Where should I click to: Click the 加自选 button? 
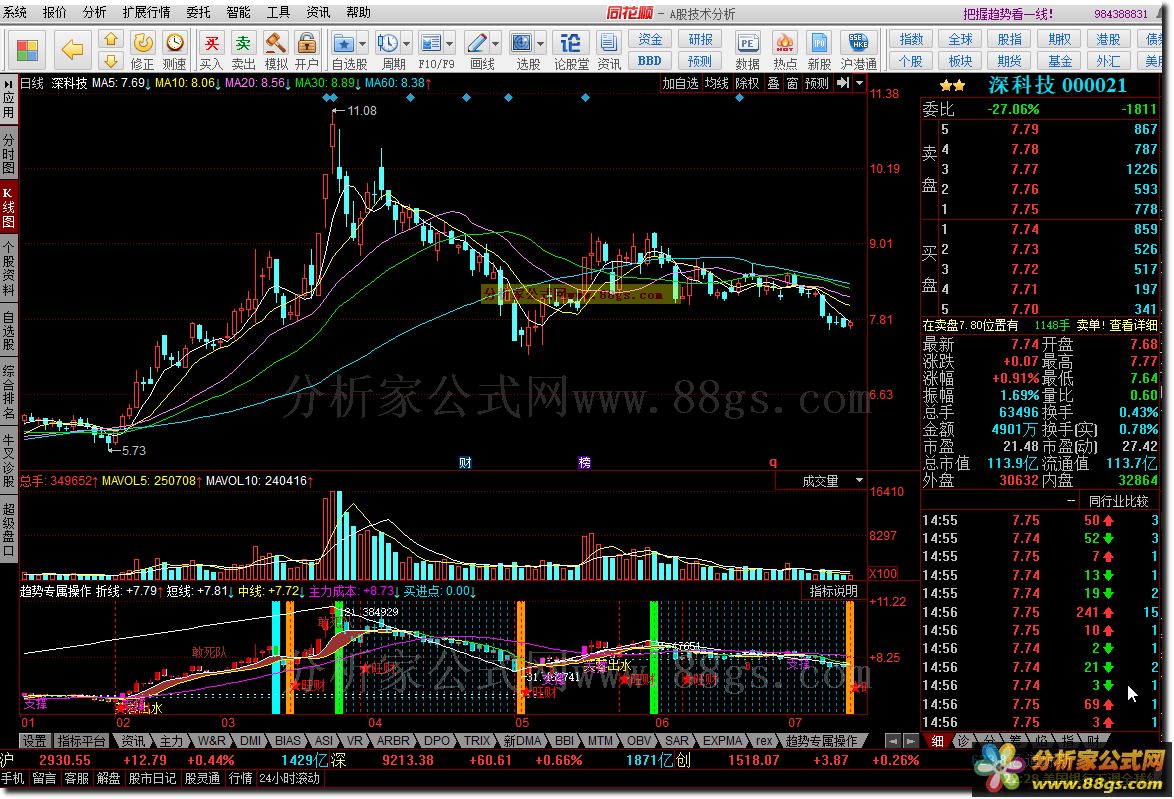click(681, 83)
